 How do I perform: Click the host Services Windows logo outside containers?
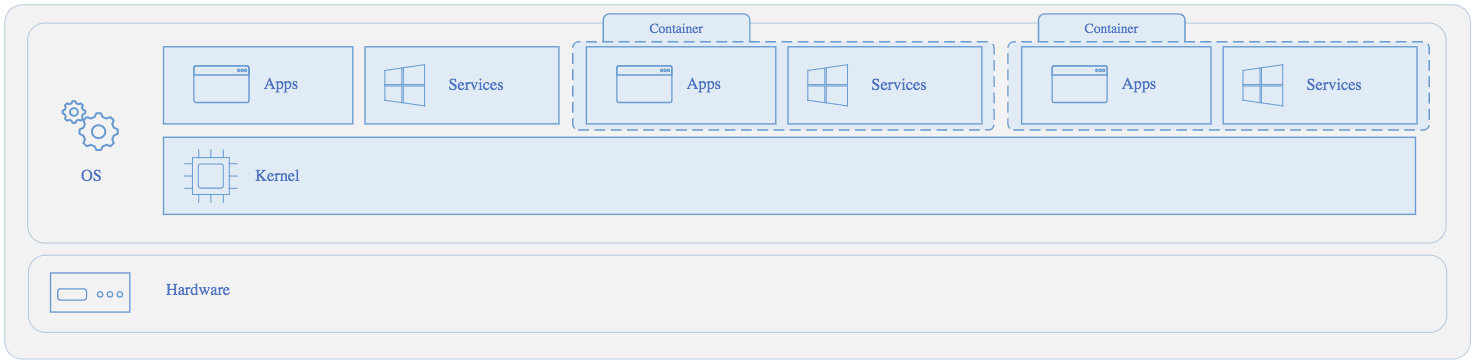pos(405,85)
